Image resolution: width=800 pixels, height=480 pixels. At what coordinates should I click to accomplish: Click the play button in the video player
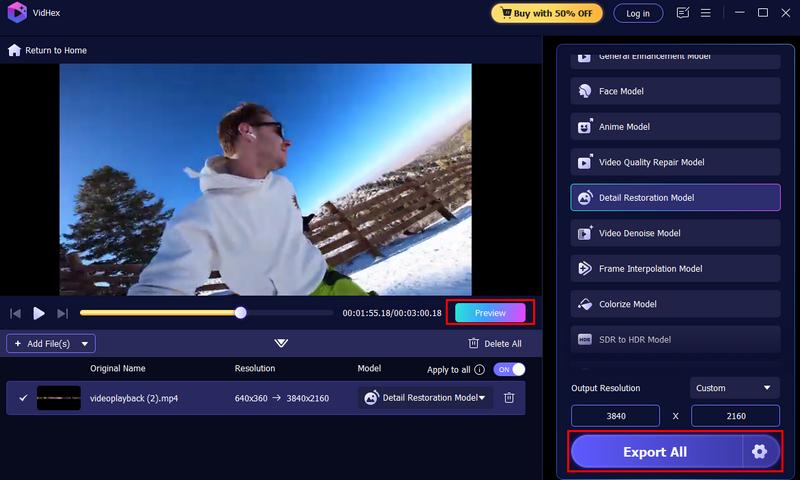tap(39, 313)
